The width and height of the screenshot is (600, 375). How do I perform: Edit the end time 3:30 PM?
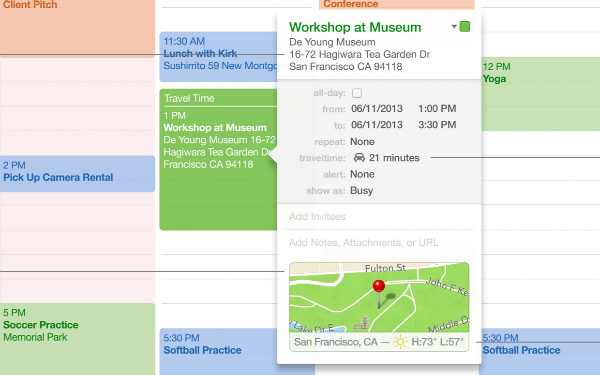[437, 125]
